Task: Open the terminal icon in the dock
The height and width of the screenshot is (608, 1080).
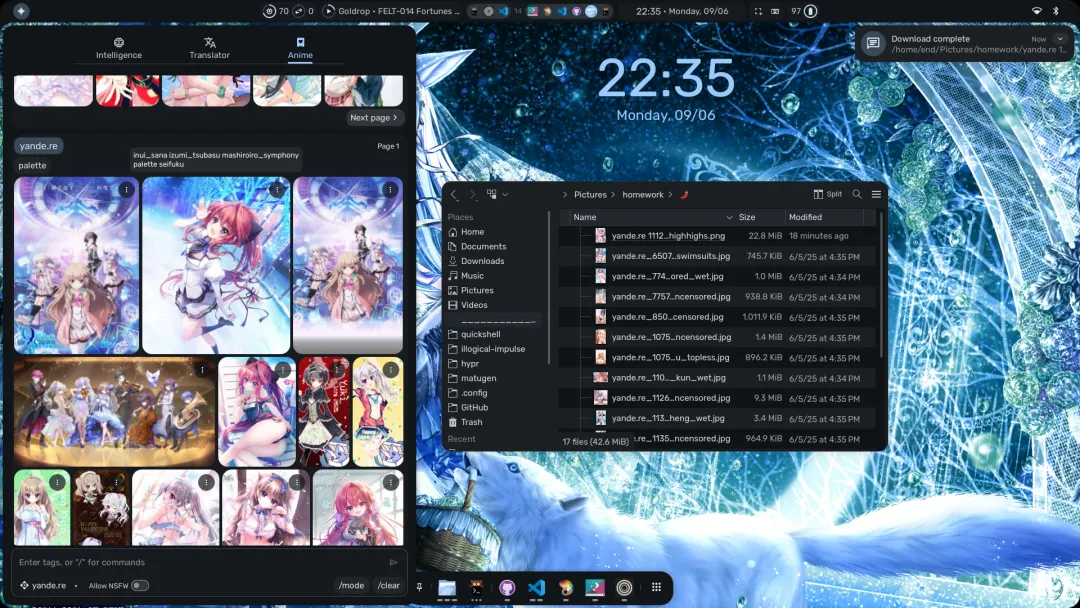Action: (x=477, y=587)
